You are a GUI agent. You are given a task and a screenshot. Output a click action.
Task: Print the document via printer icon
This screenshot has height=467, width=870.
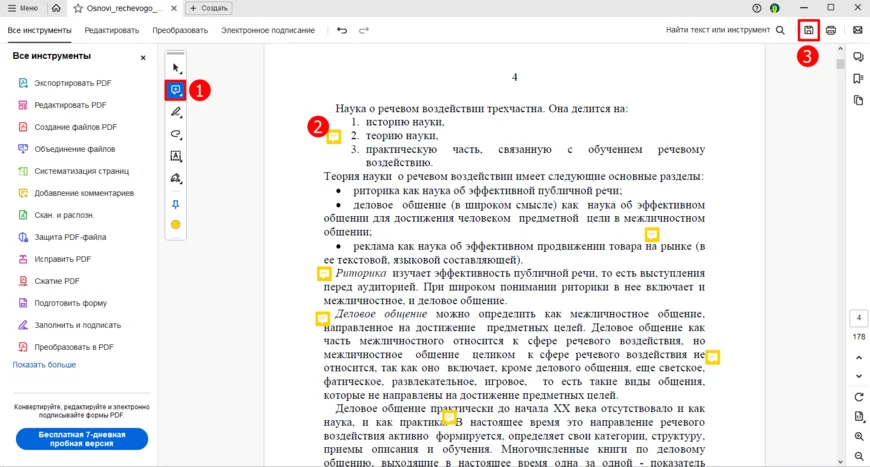[831, 30]
